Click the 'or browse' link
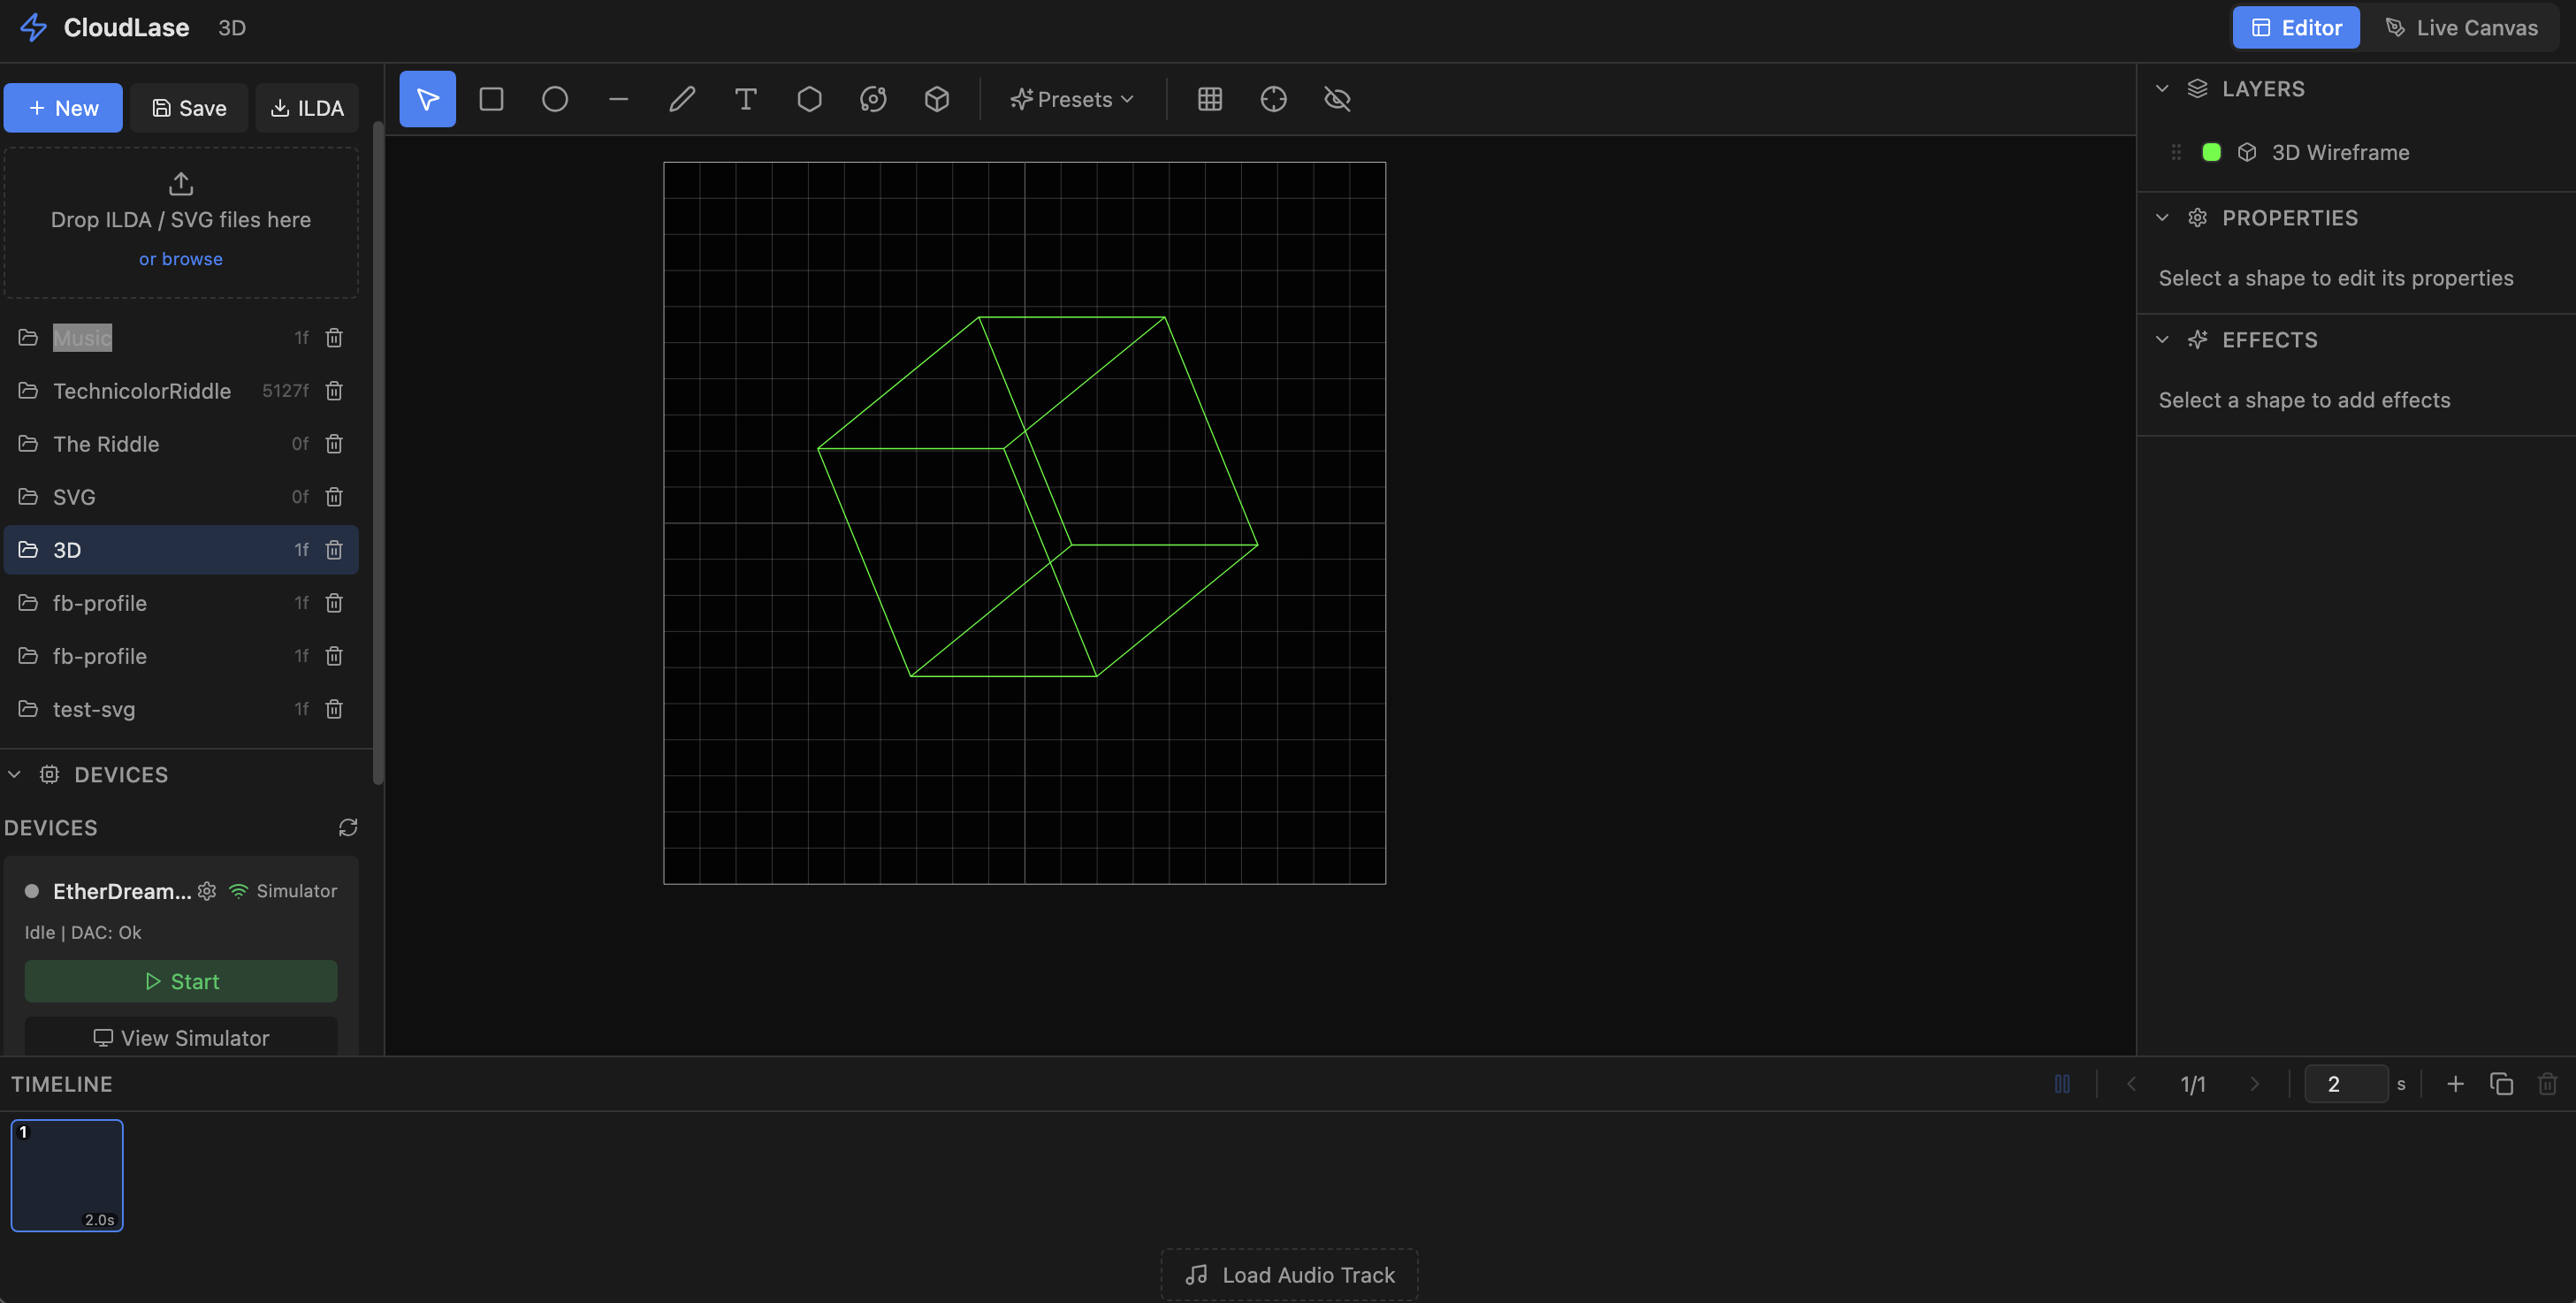2576x1303 pixels. tap(181, 259)
